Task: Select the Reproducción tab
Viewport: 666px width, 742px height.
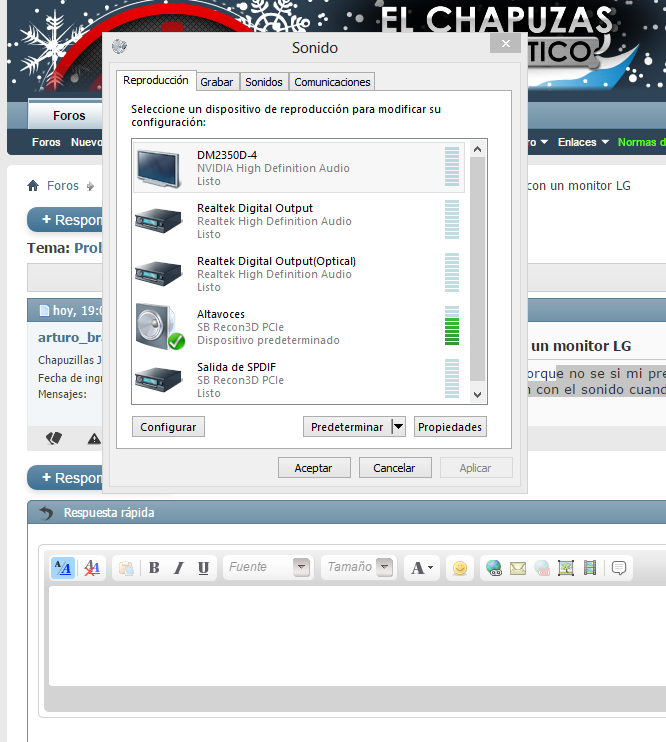Action: (156, 80)
